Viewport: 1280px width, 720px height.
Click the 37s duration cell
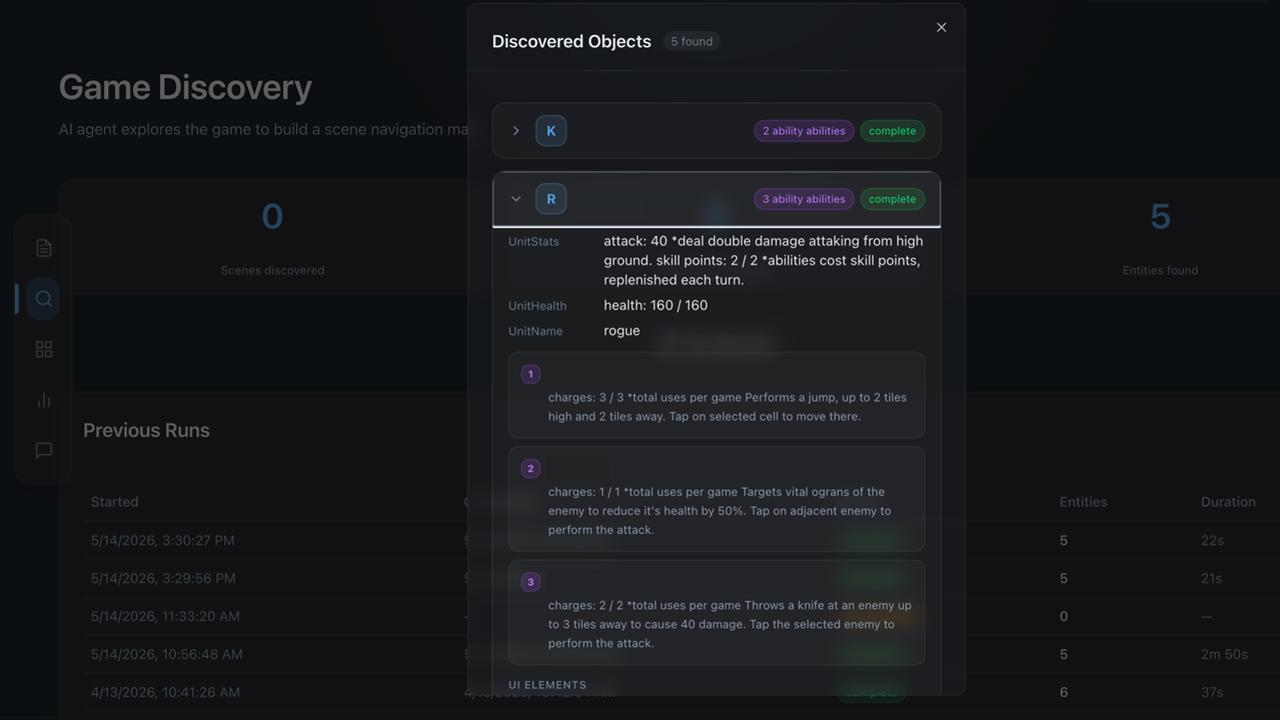click(1212, 692)
